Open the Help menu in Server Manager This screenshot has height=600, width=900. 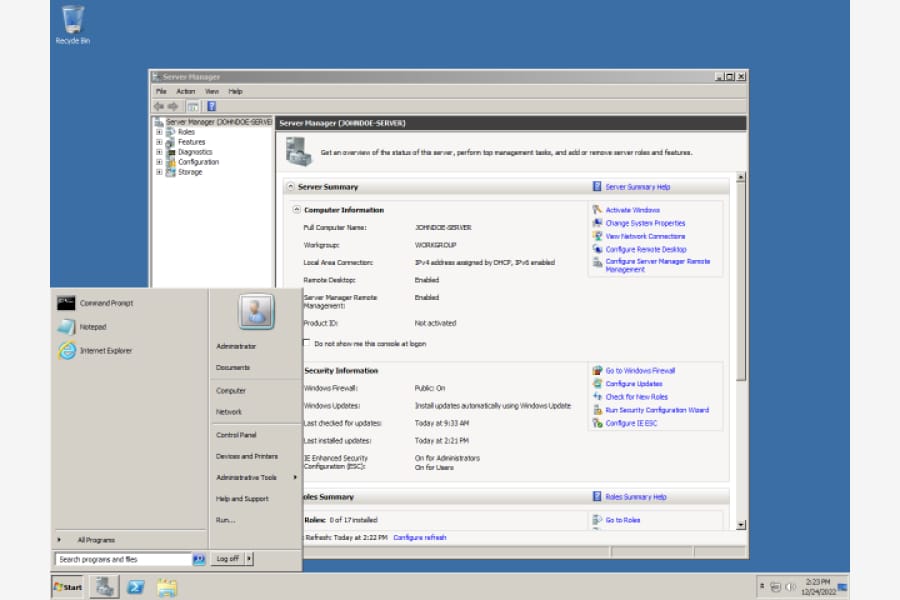[x=235, y=91]
